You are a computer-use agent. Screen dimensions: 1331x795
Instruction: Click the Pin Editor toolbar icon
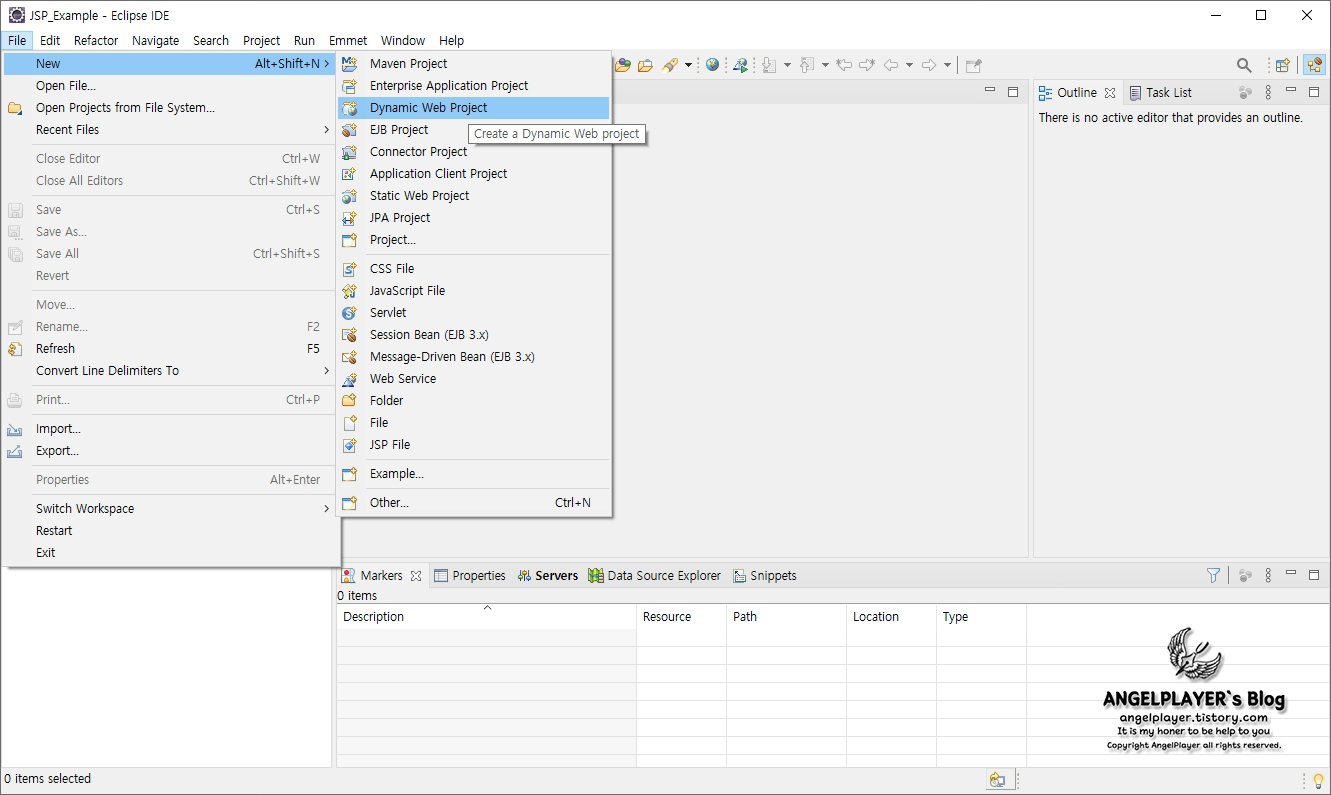(973, 65)
